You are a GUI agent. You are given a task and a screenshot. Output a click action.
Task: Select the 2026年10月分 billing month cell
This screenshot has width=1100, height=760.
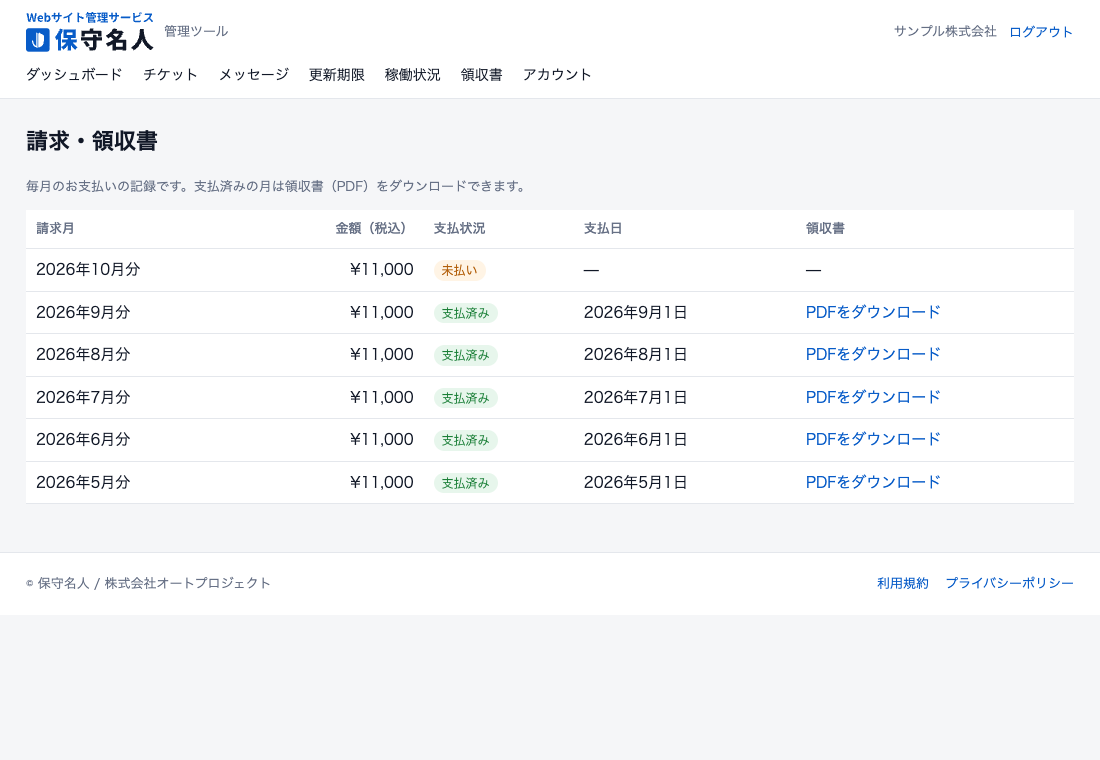pyautogui.click(x=88, y=269)
